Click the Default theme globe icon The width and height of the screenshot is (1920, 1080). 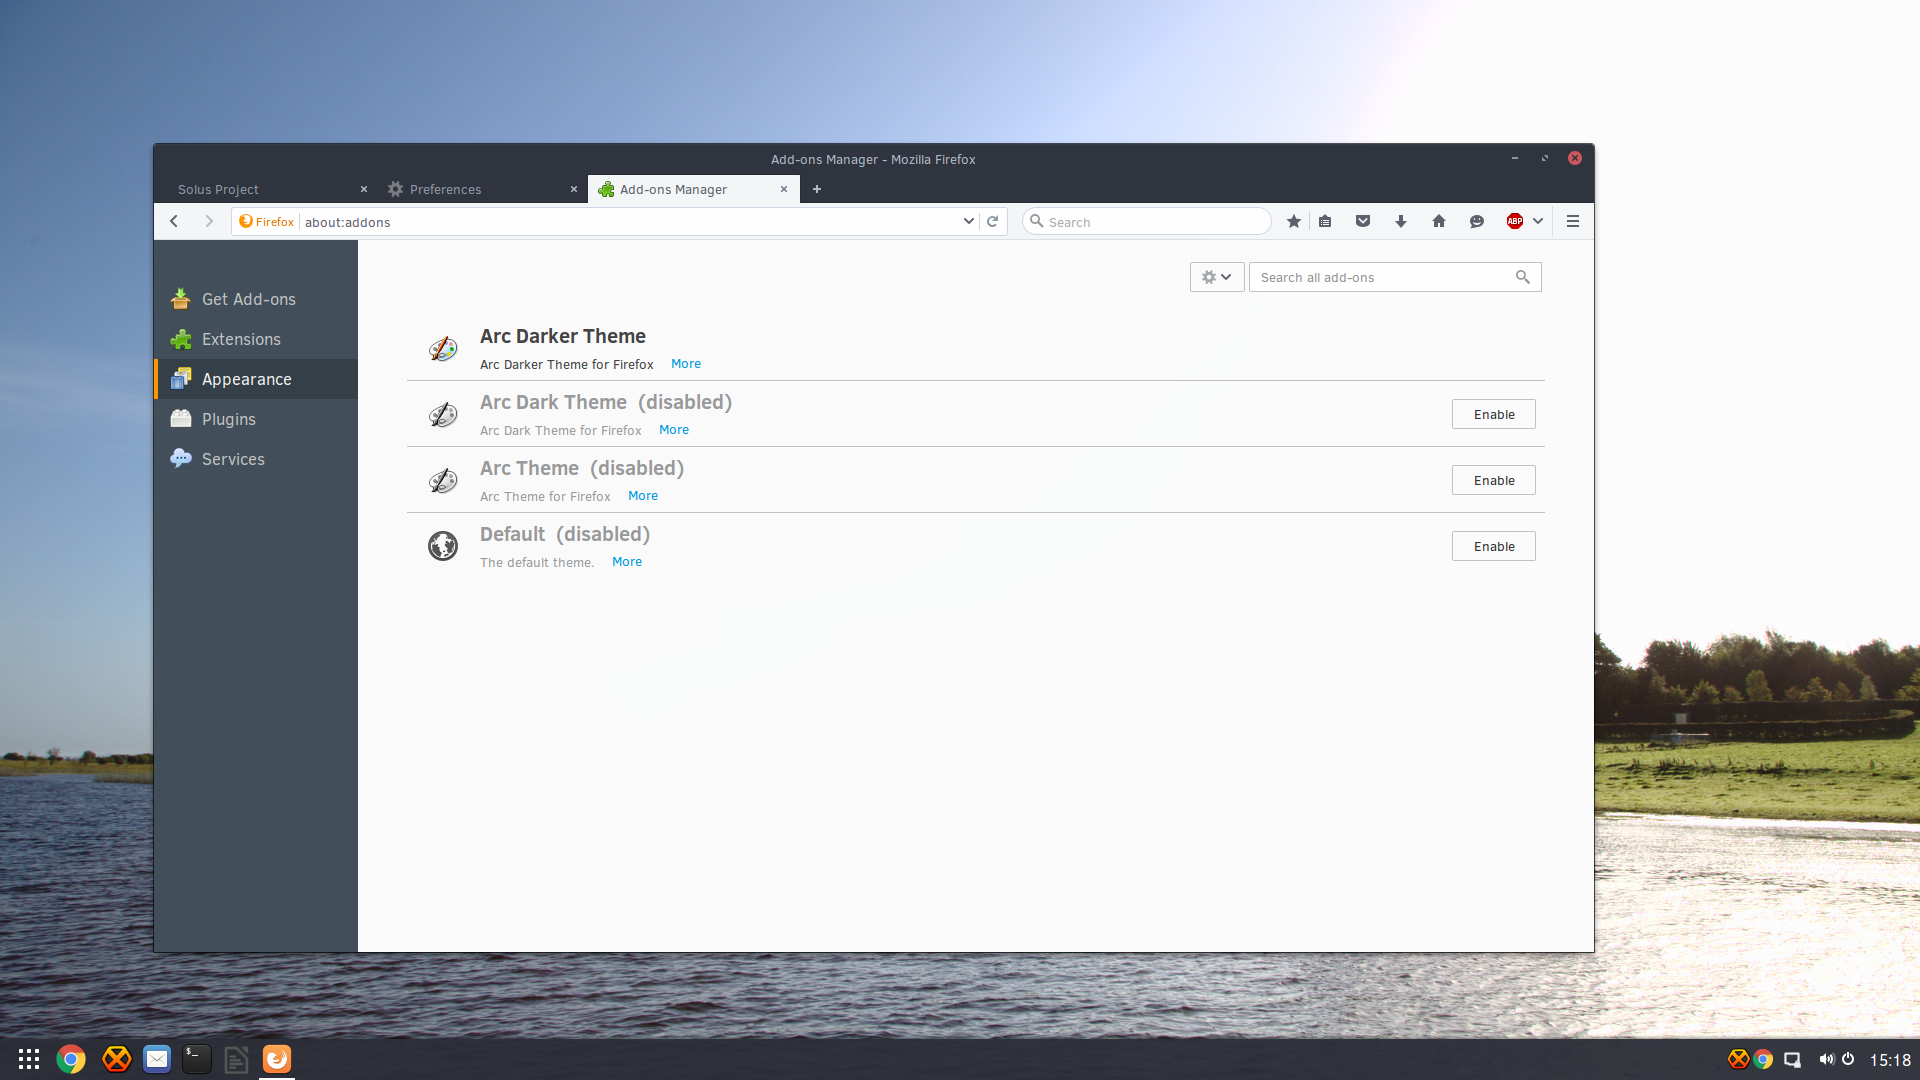pyautogui.click(x=443, y=546)
